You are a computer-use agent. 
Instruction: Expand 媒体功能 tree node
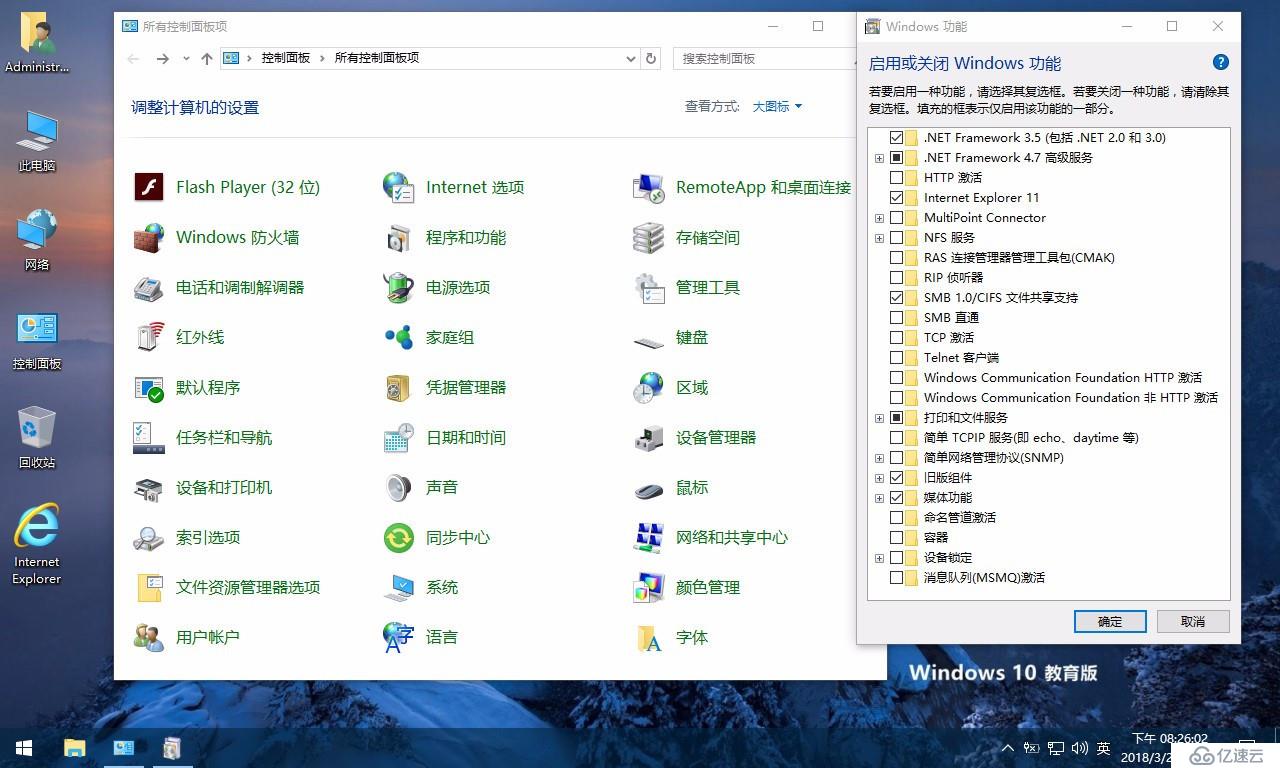point(879,498)
